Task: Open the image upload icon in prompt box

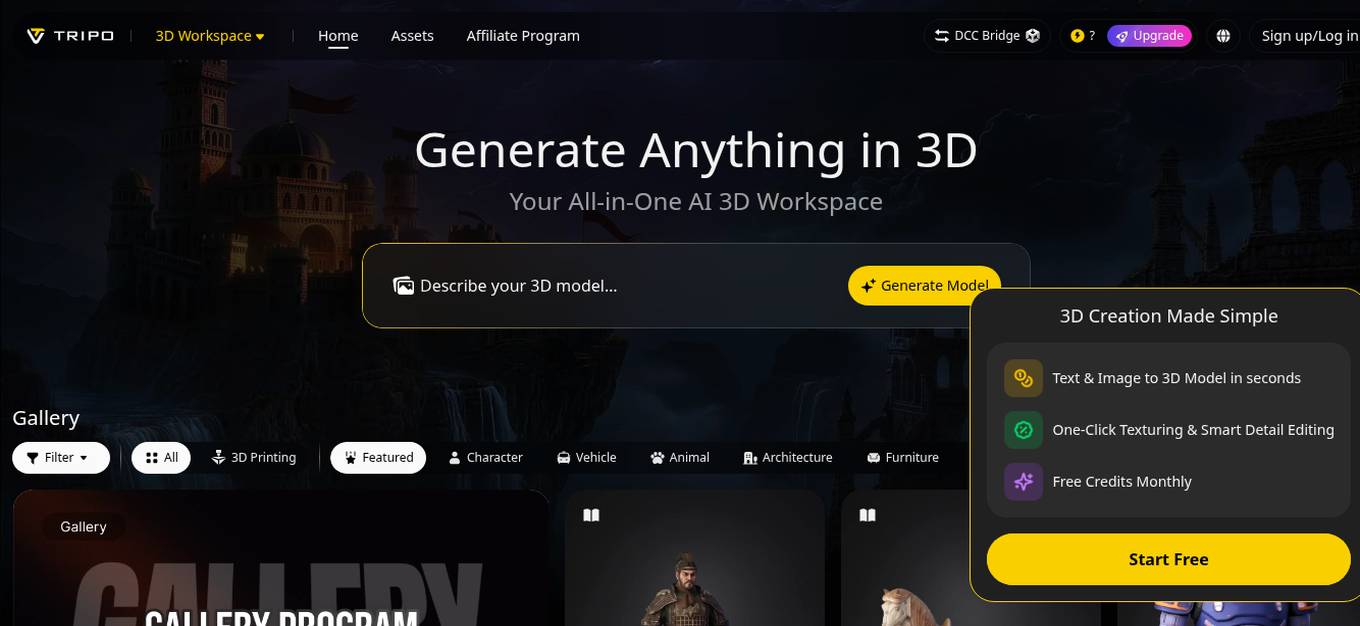Action: (x=403, y=285)
